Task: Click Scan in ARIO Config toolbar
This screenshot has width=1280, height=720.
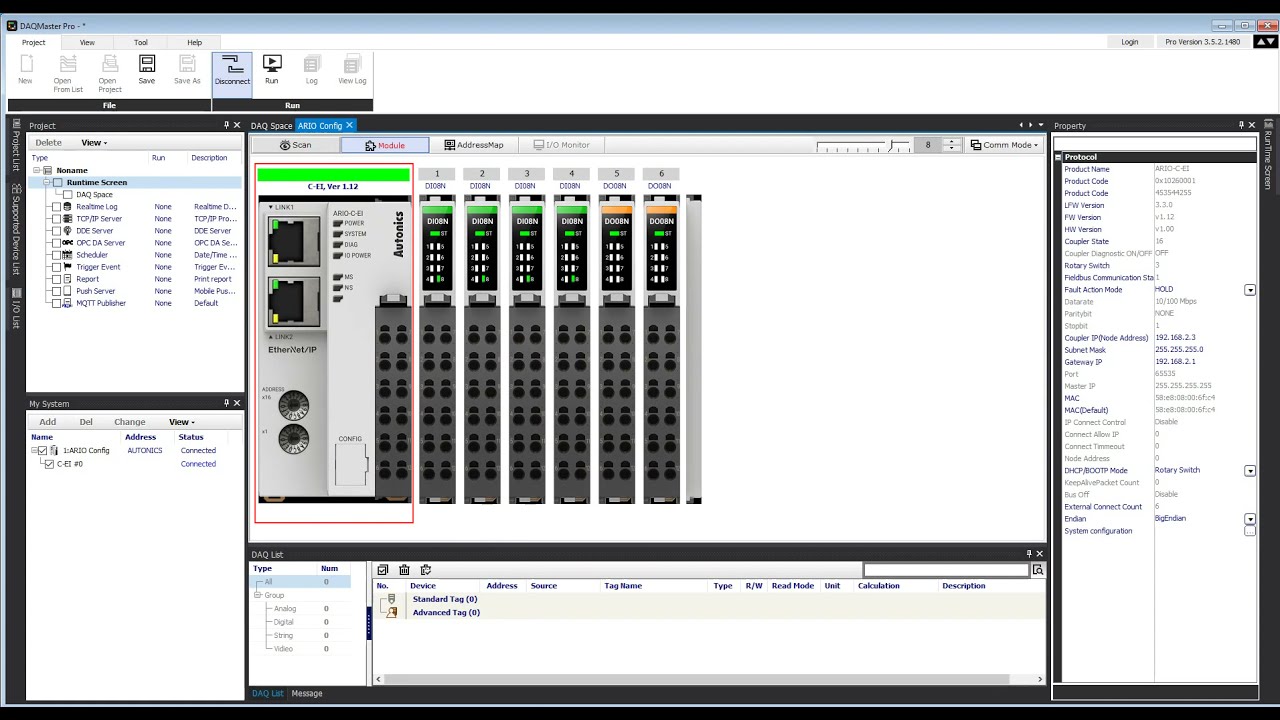Action: tap(295, 145)
